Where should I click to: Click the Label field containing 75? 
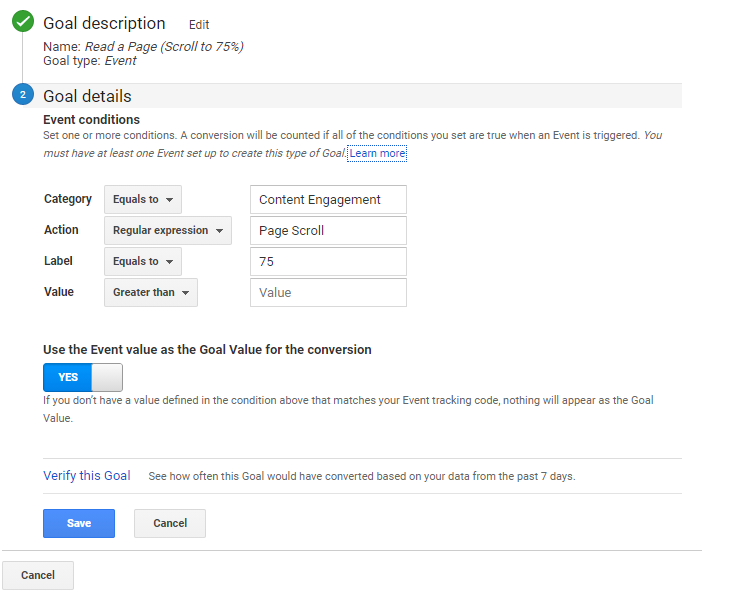tap(328, 262)
